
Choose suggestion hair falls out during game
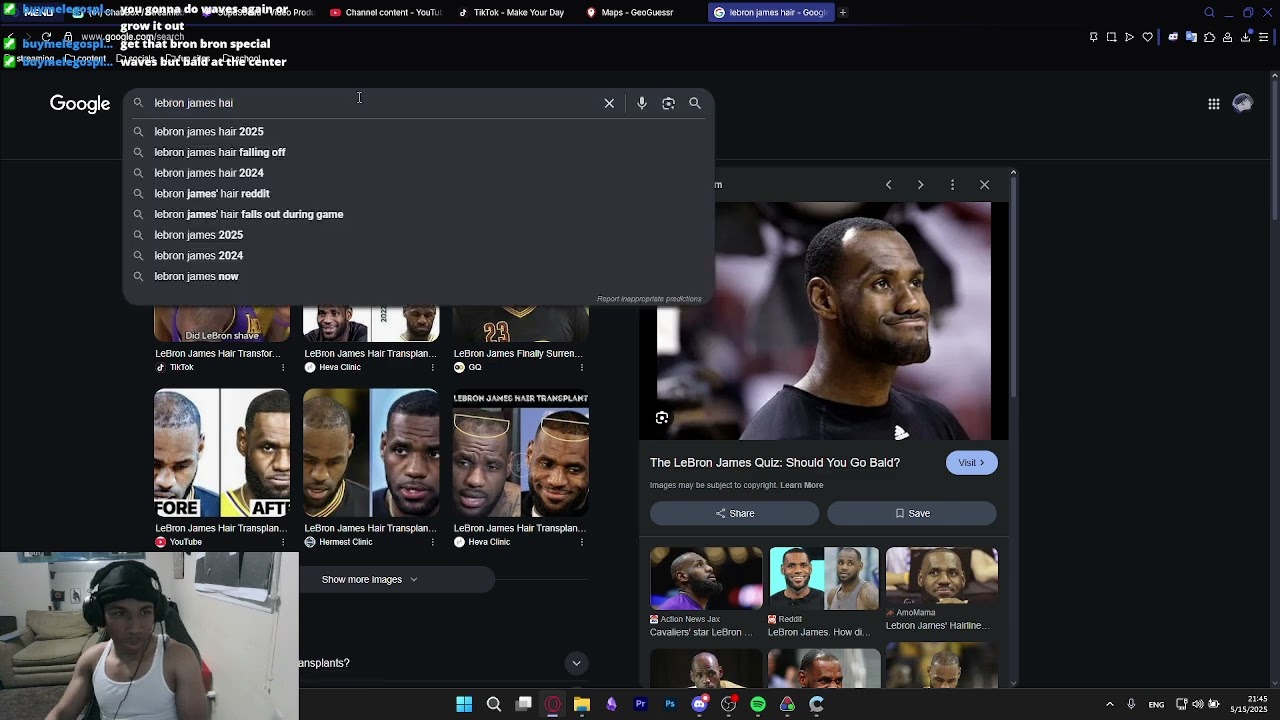click(418, 214)
